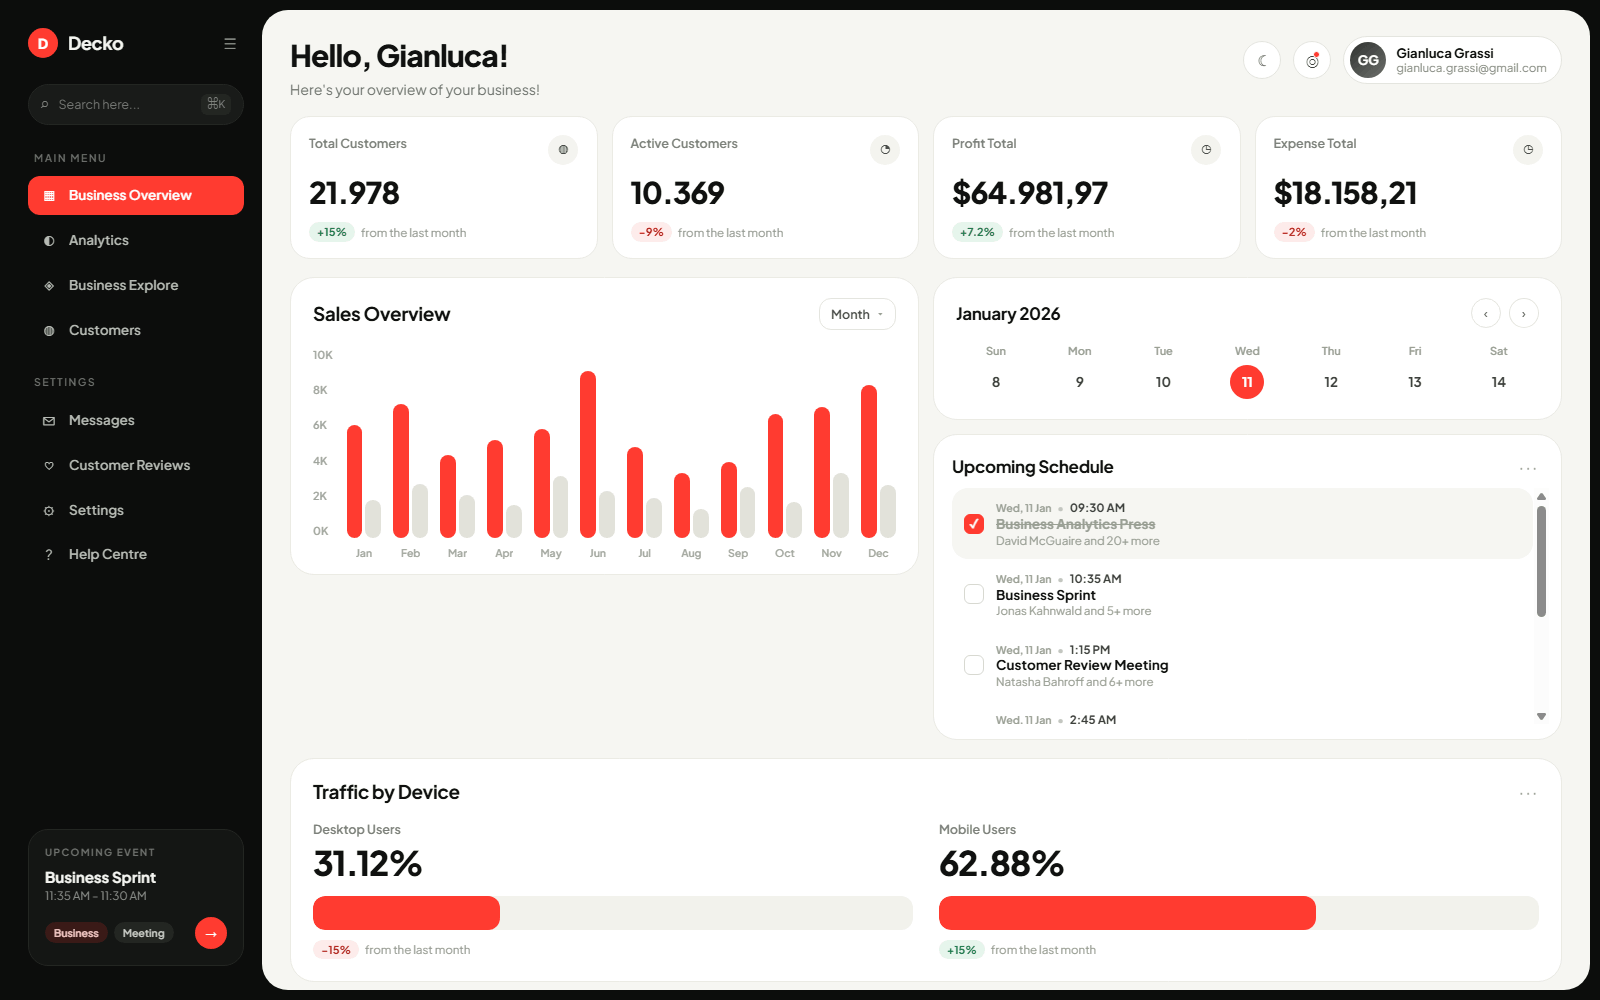This screenshot has width=1600, height=1000.
Task: Click the Desktop Users progress bar
Action: 613,913
